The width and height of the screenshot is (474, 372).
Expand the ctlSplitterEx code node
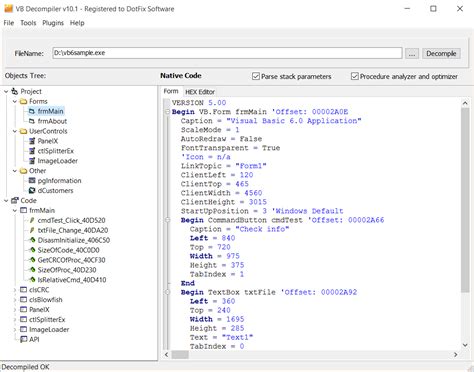pos(15,319)
